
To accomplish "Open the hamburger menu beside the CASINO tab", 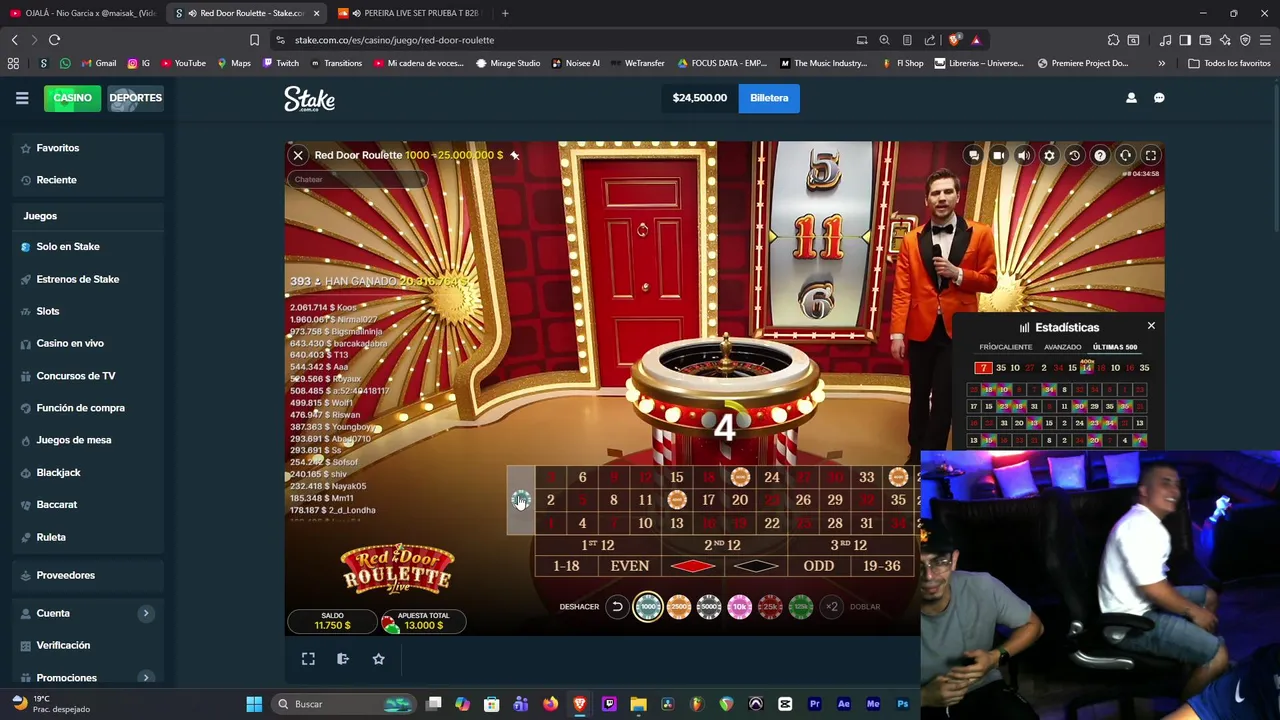I will pos(22,98).
